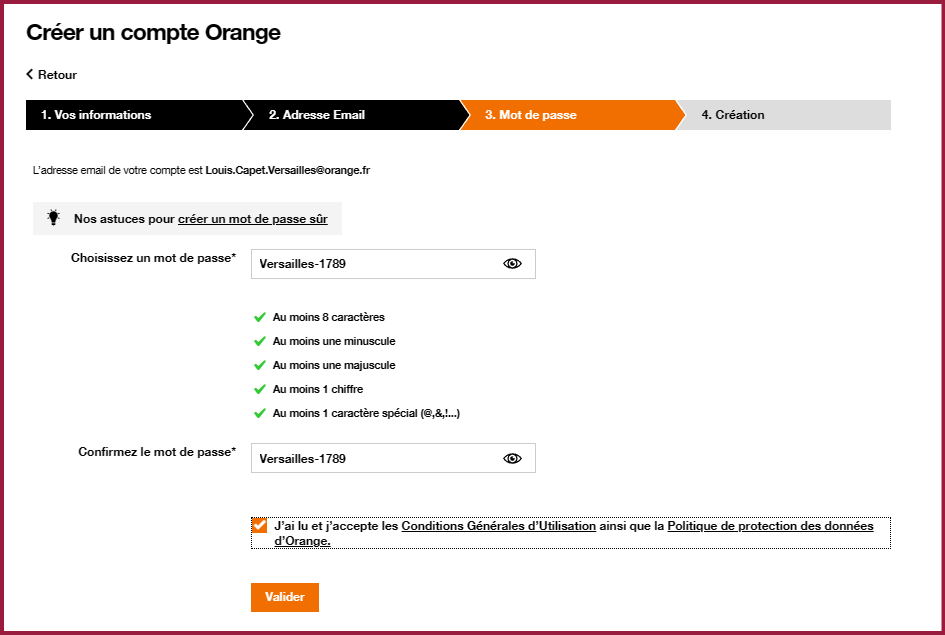Image resolution: width=945 pixels, height=635 pixels.
Task: Click the green checkmark for Au moins une majuscule
Action: tap(260, 365)
